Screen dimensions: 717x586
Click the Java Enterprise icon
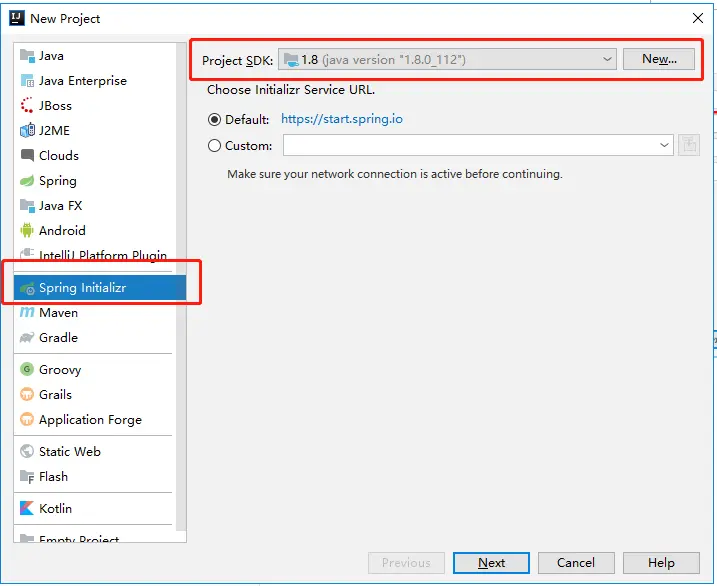pos(27,81)
